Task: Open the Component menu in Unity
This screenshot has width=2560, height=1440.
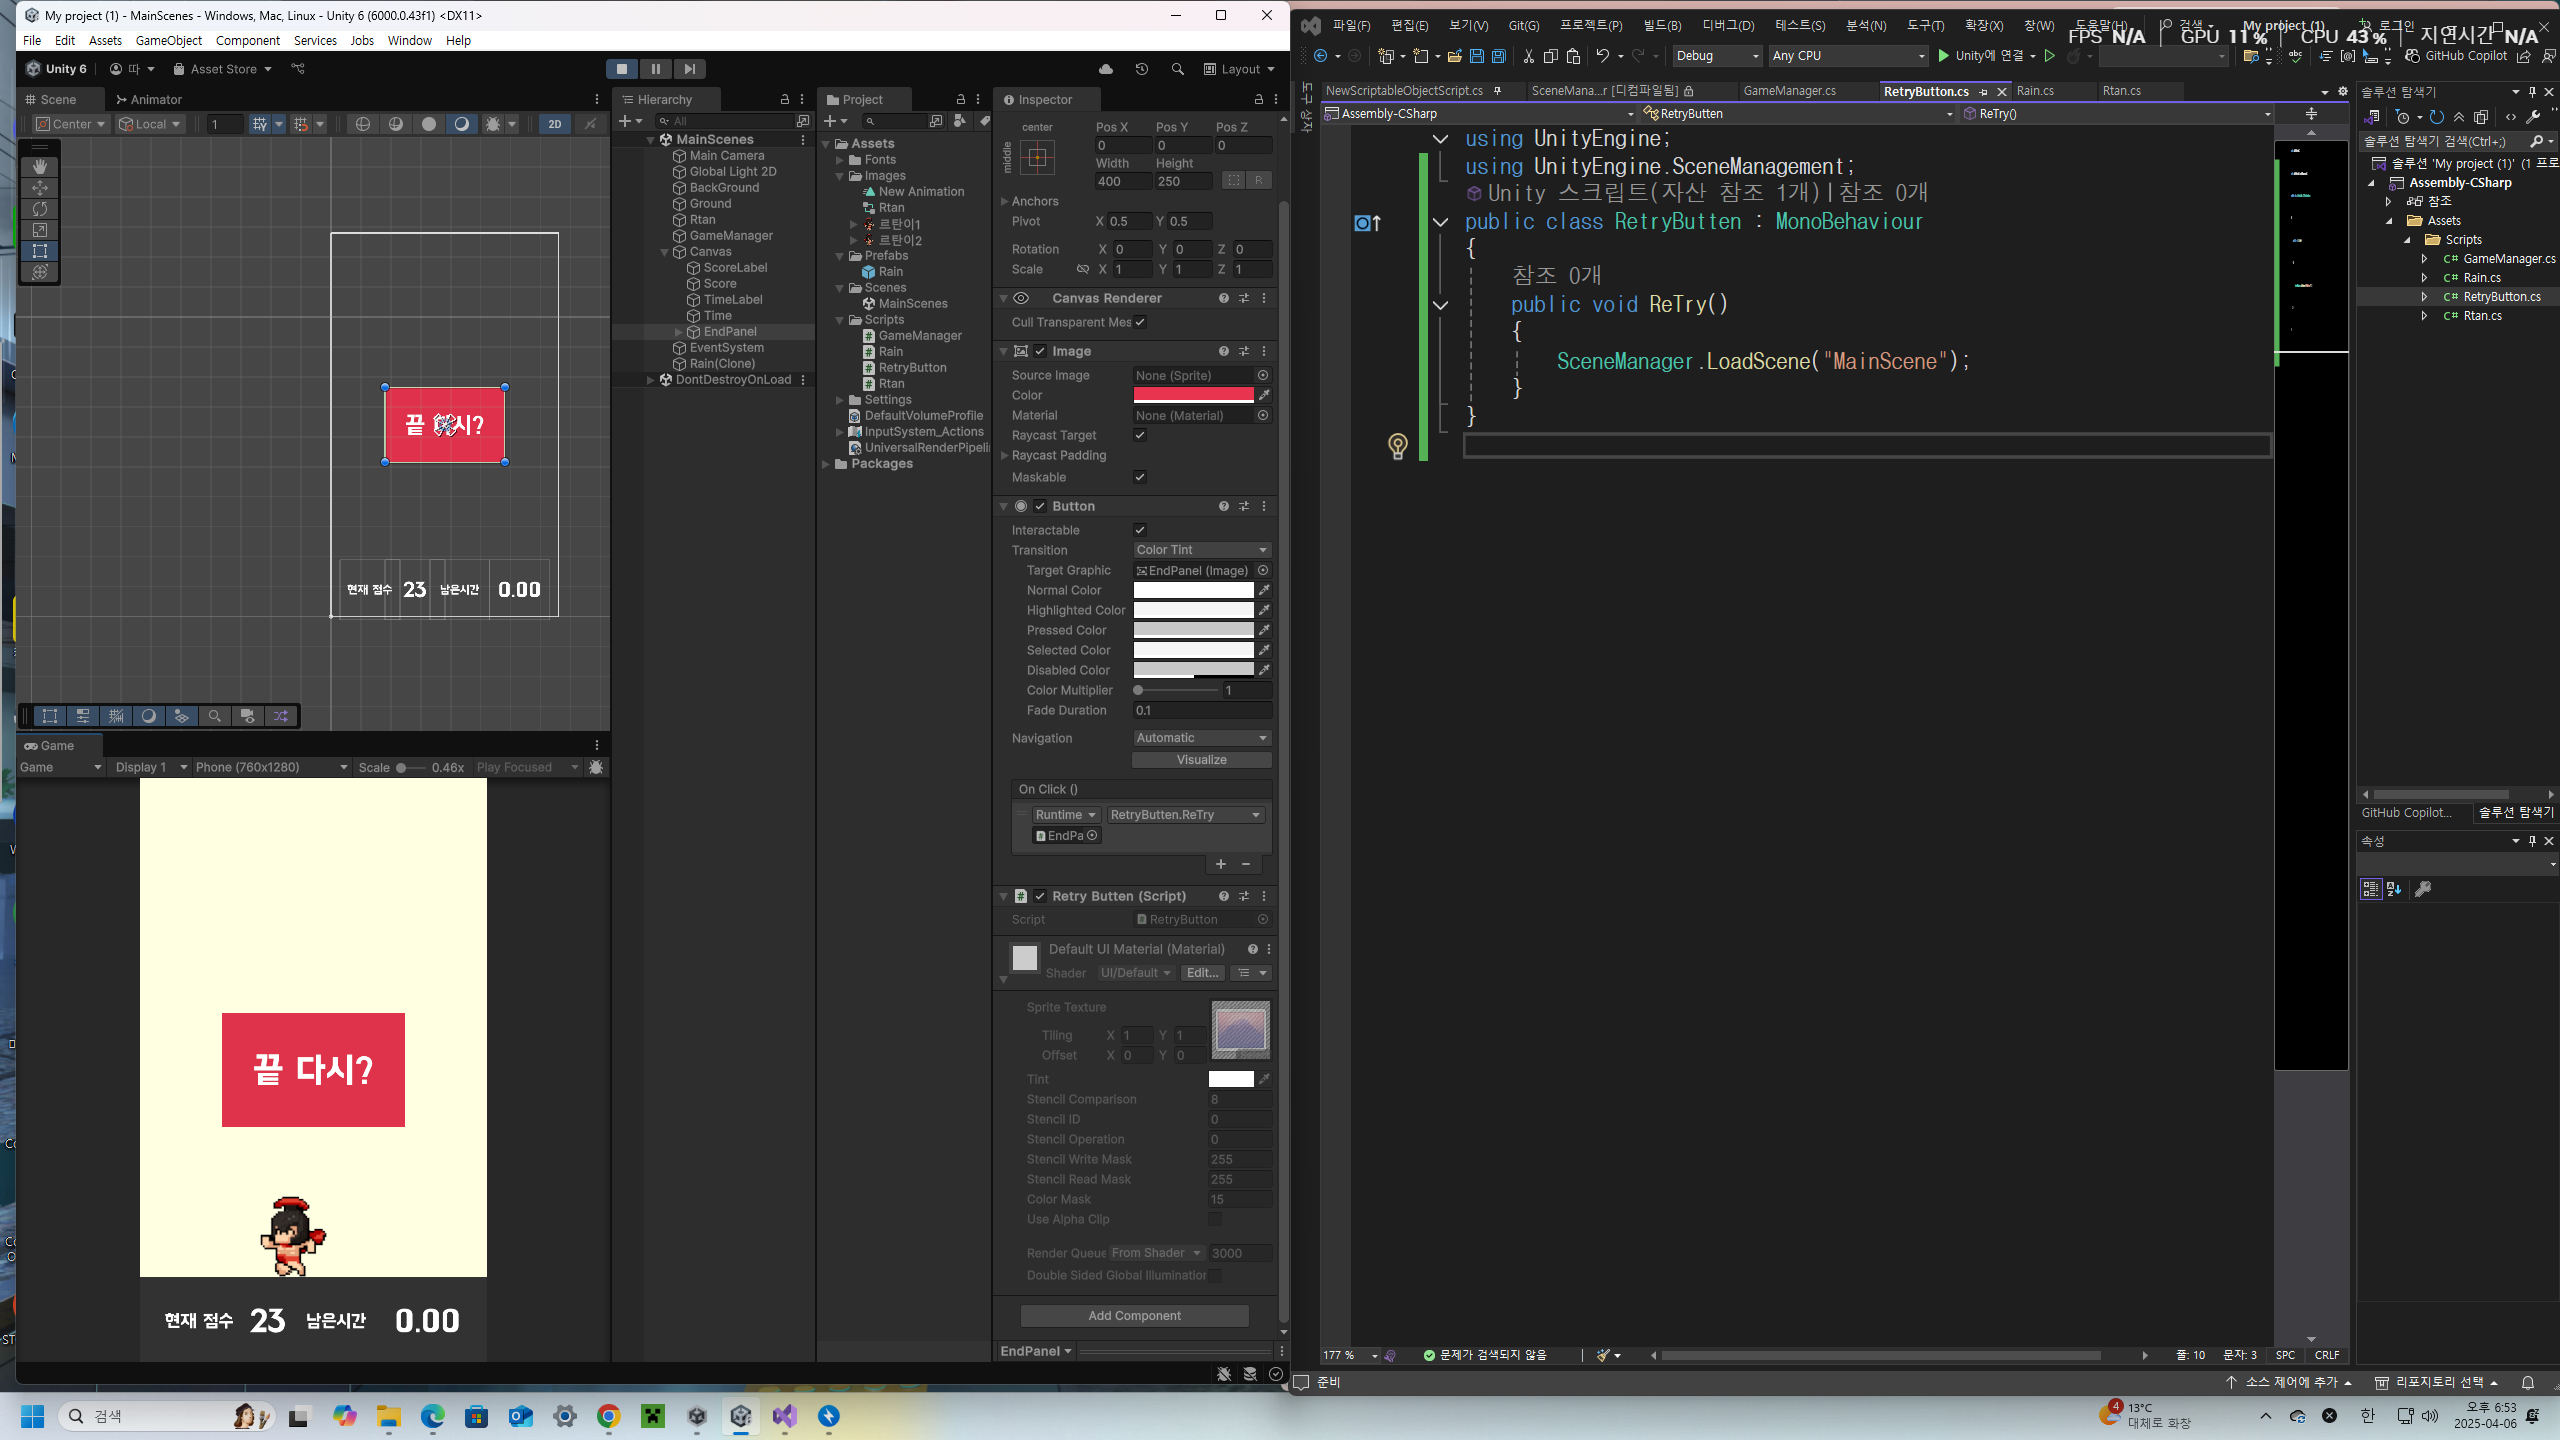Action: pyautogui.click(x=248, y=41)
